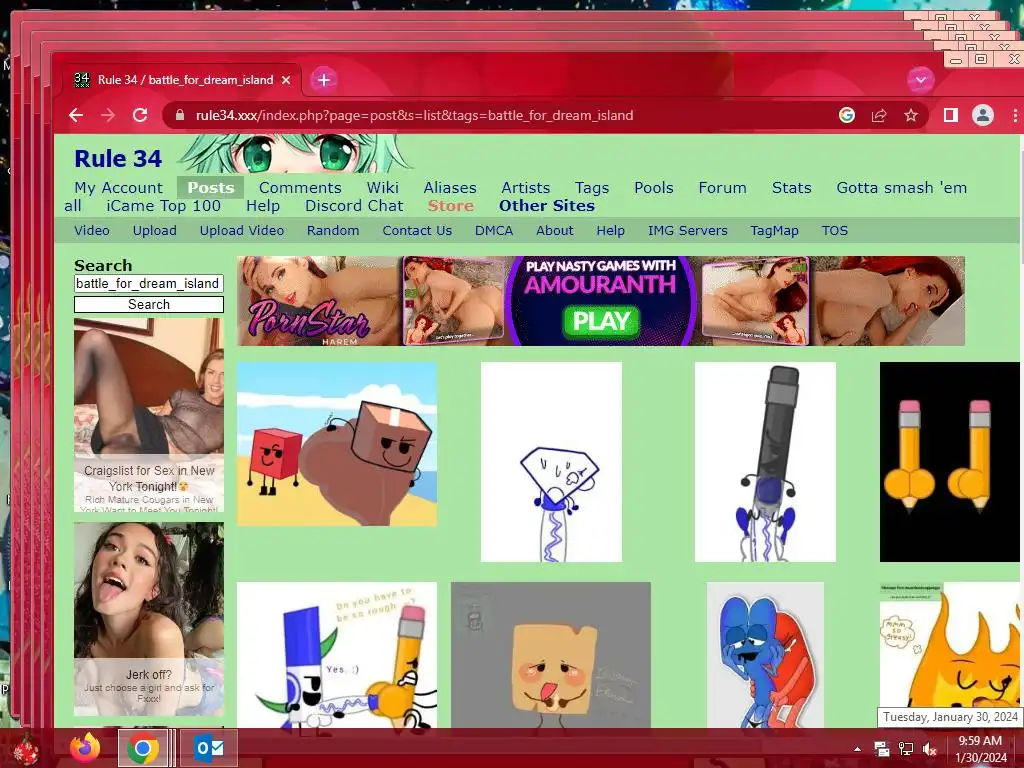The width and height of the screenshot is (1024, 768).
Task: Click the Upload link in the submenu
Action: pyautogui.click(x=154, y=231)
